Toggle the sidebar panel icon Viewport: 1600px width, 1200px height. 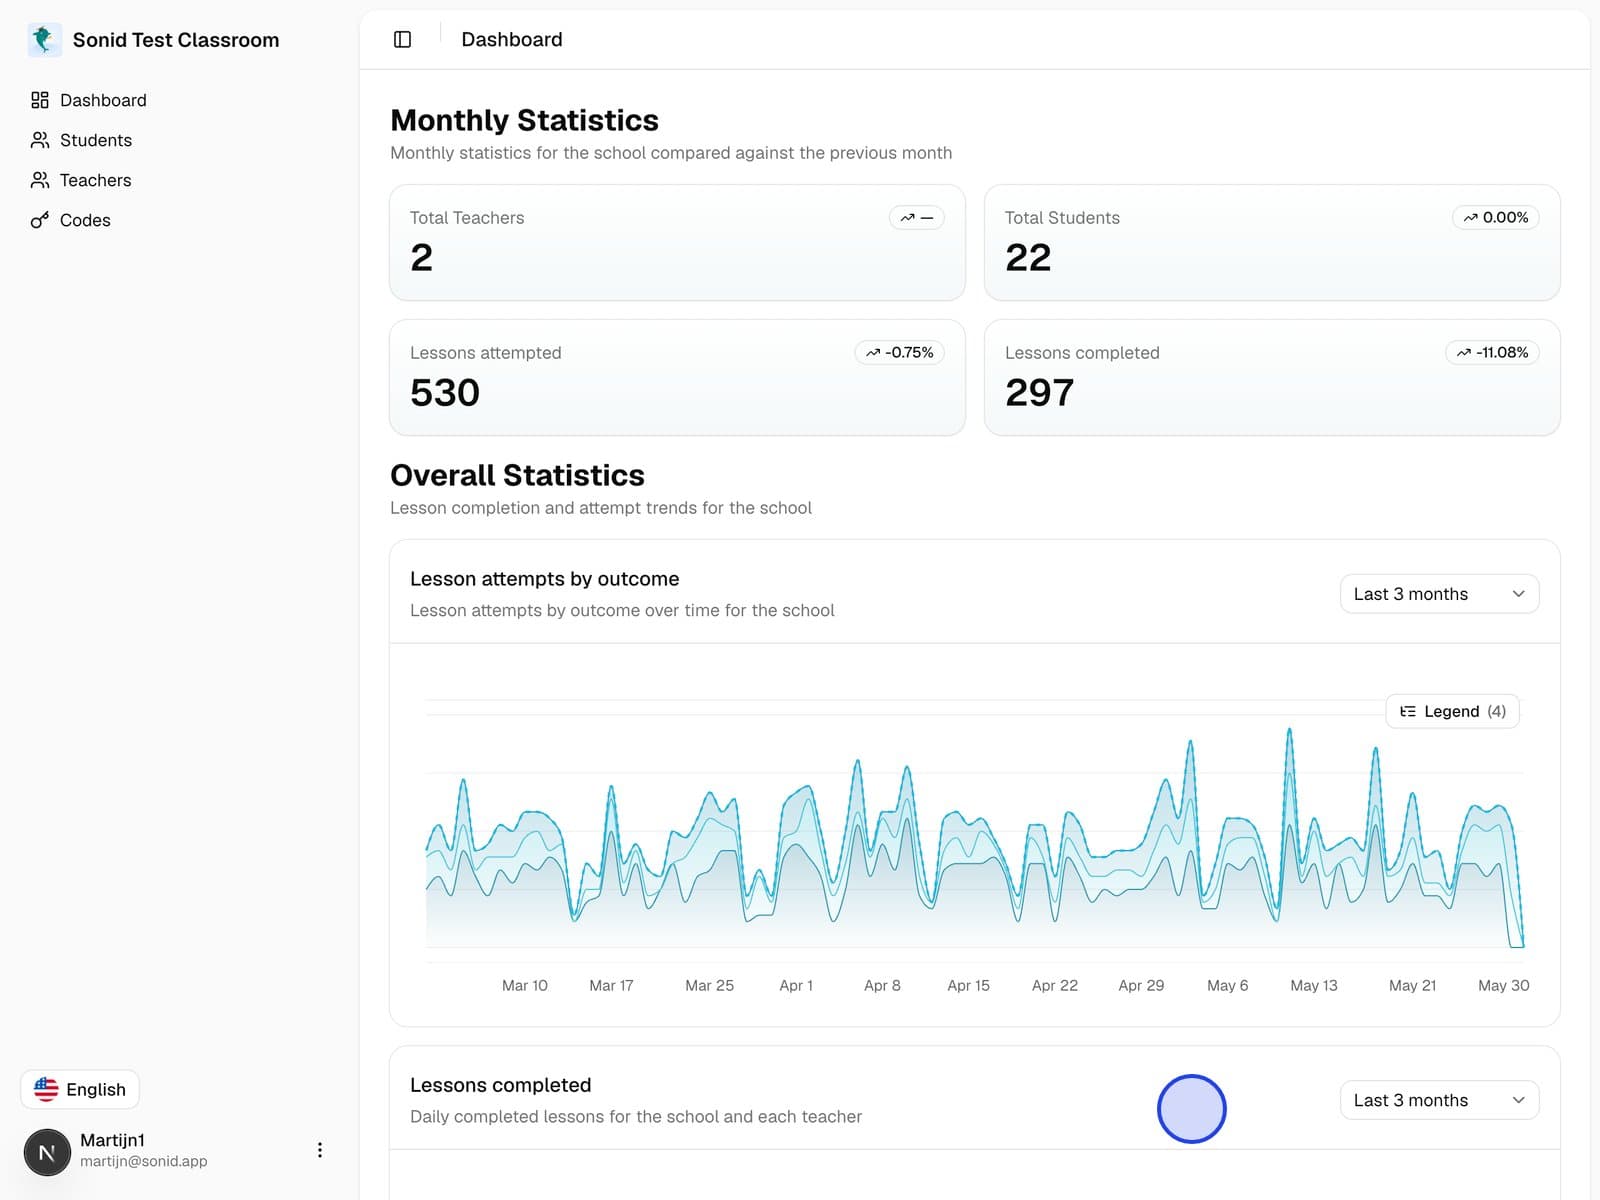pyautogui.click(x=403, y=39)
